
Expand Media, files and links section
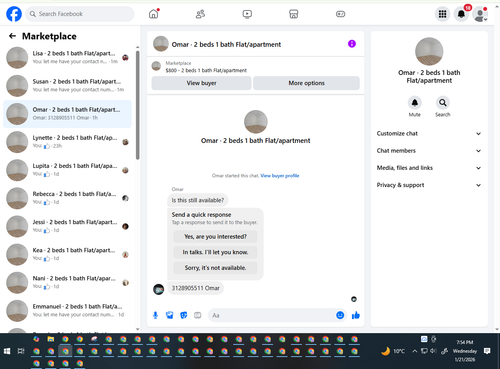click(429, 168)
